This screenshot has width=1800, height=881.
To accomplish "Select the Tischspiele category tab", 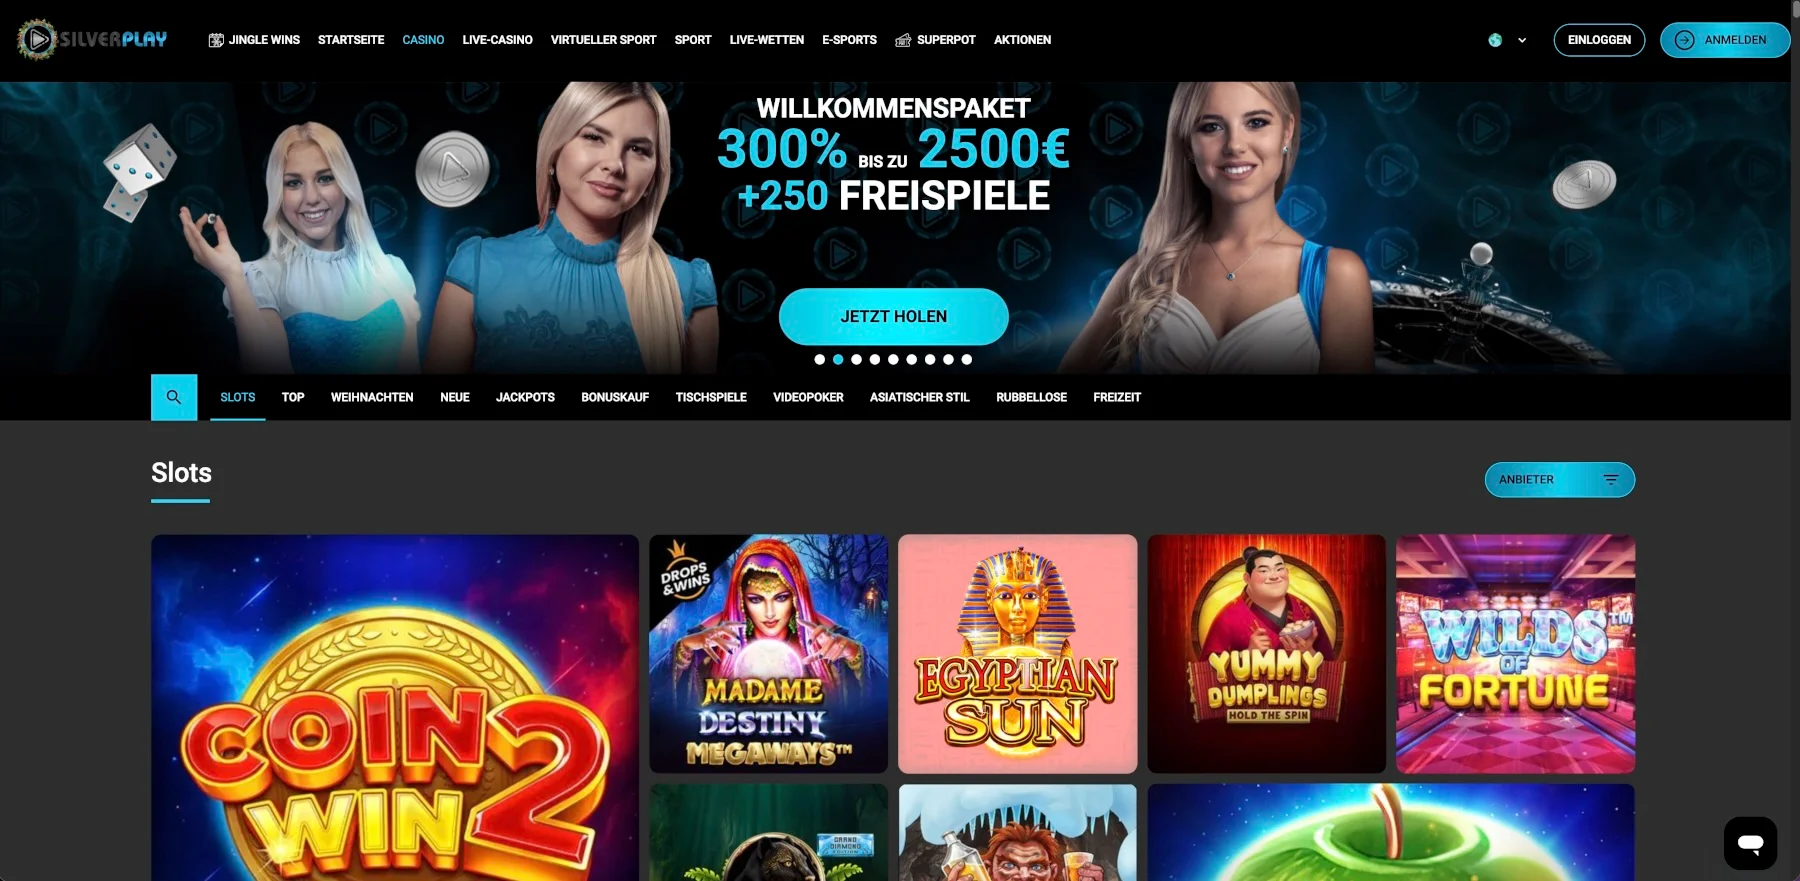I will 711,397.
